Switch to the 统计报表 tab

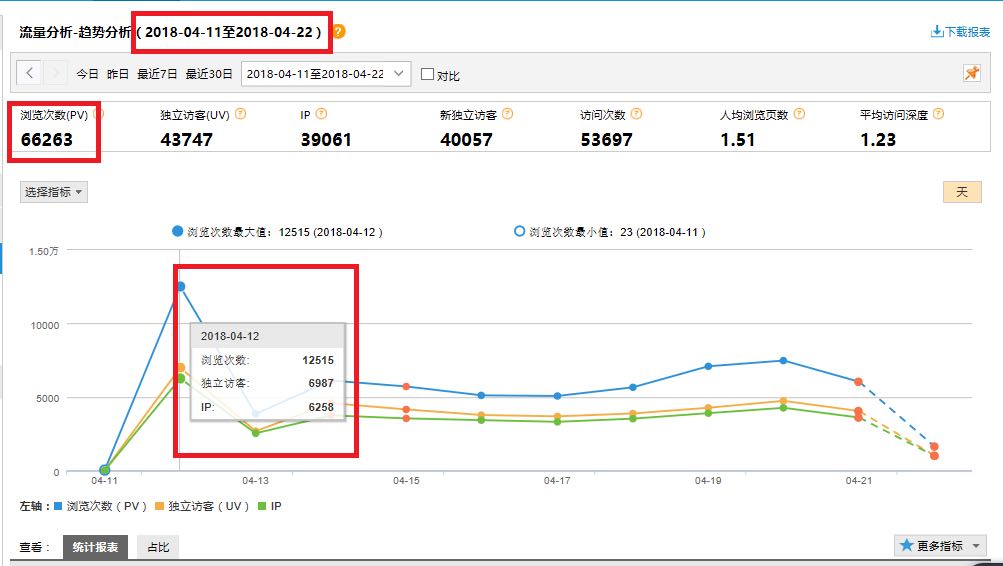(x=95, y=547)
